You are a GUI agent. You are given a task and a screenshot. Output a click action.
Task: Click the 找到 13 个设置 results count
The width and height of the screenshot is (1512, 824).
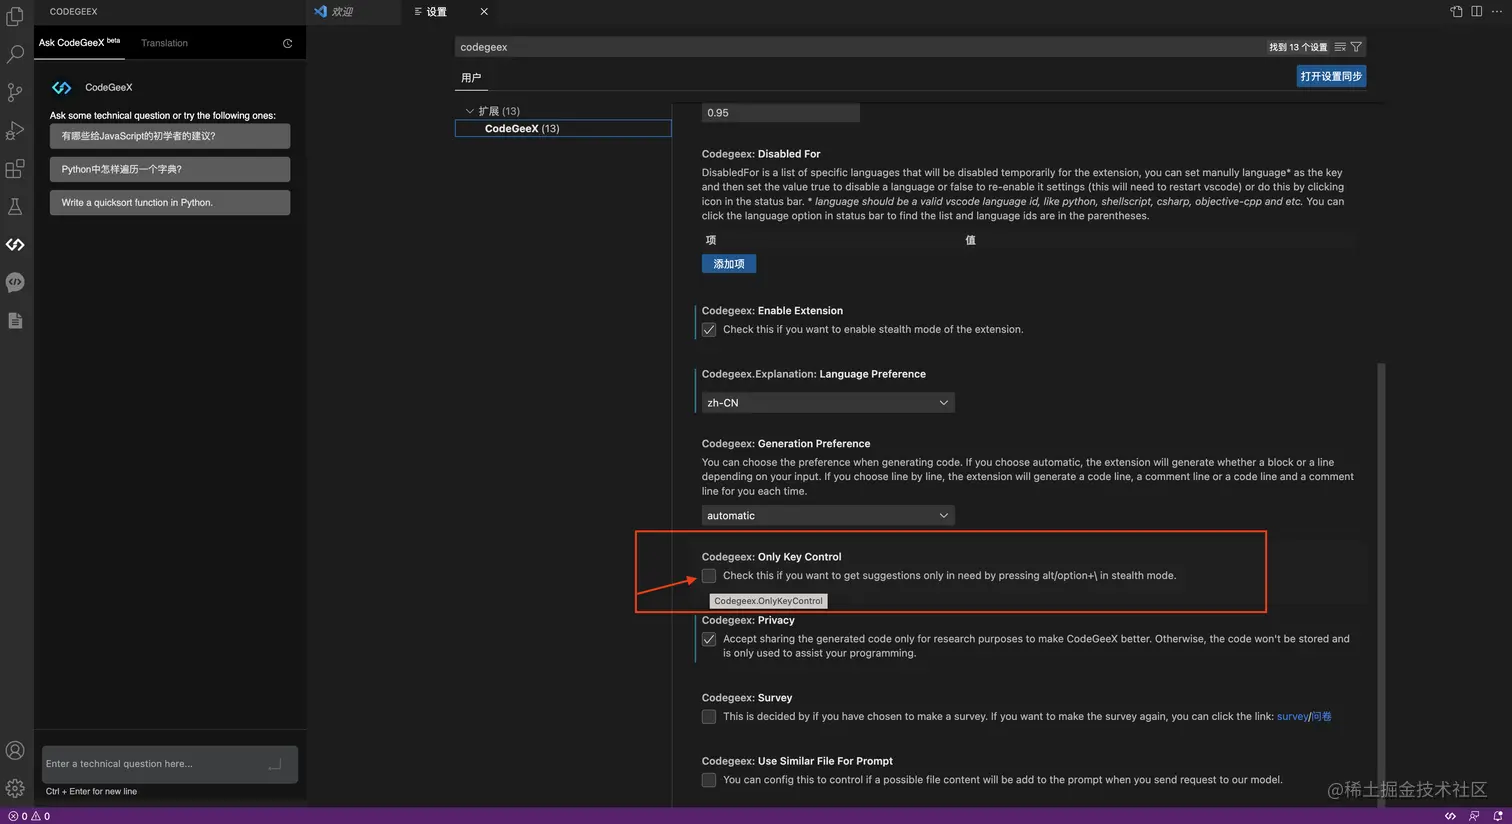(1298, 47)
